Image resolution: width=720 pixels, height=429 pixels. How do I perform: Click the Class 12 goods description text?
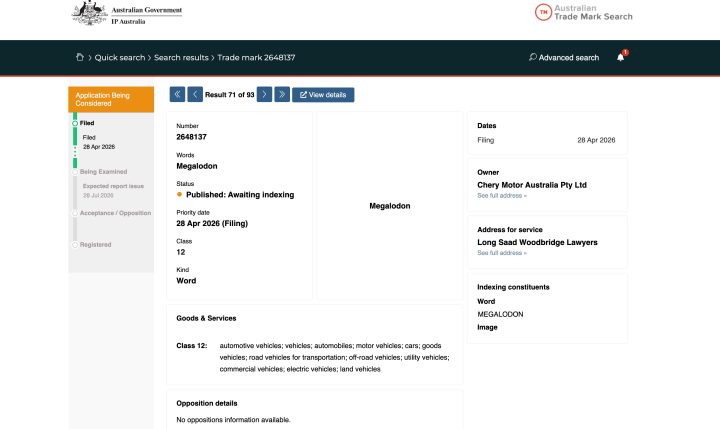(334, 357)
